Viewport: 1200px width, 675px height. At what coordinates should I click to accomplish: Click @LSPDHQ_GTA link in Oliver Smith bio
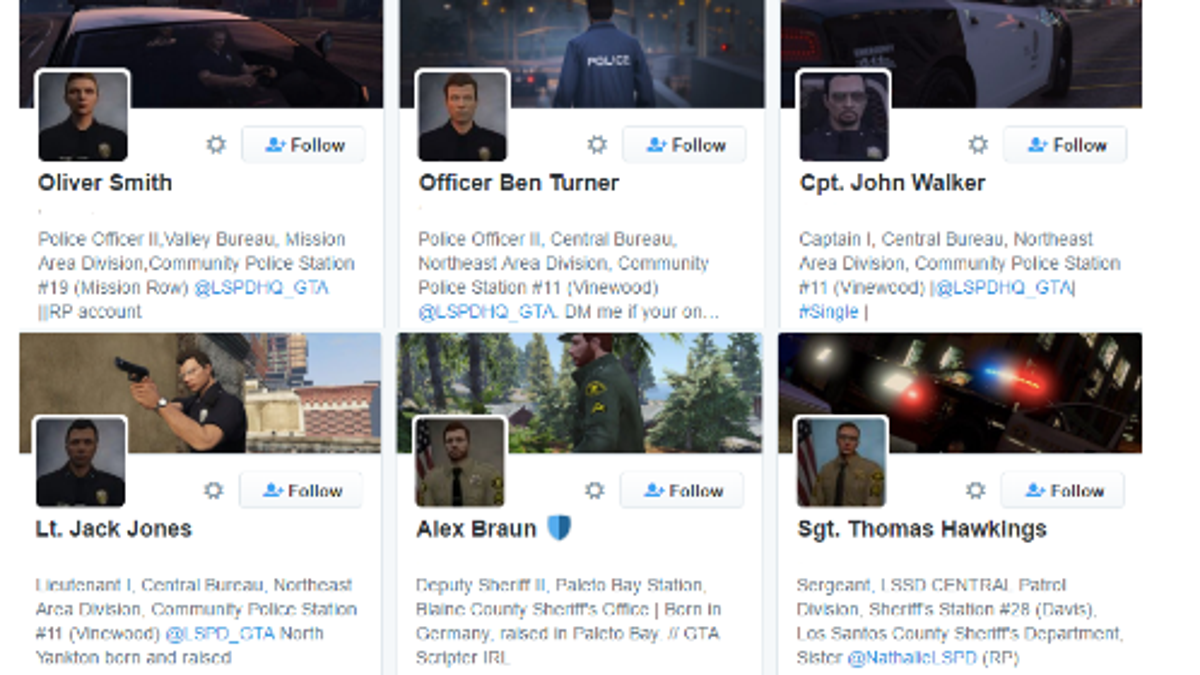(x=262, y=287)
